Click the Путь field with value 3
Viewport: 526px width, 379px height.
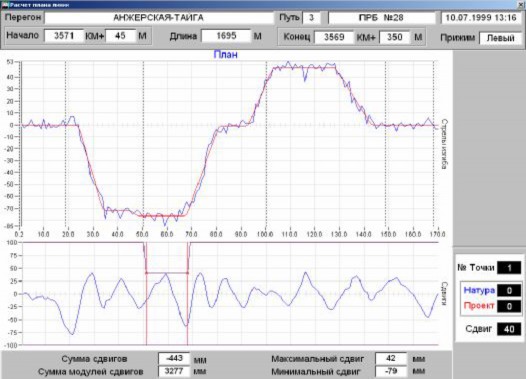tap(311, 18)
